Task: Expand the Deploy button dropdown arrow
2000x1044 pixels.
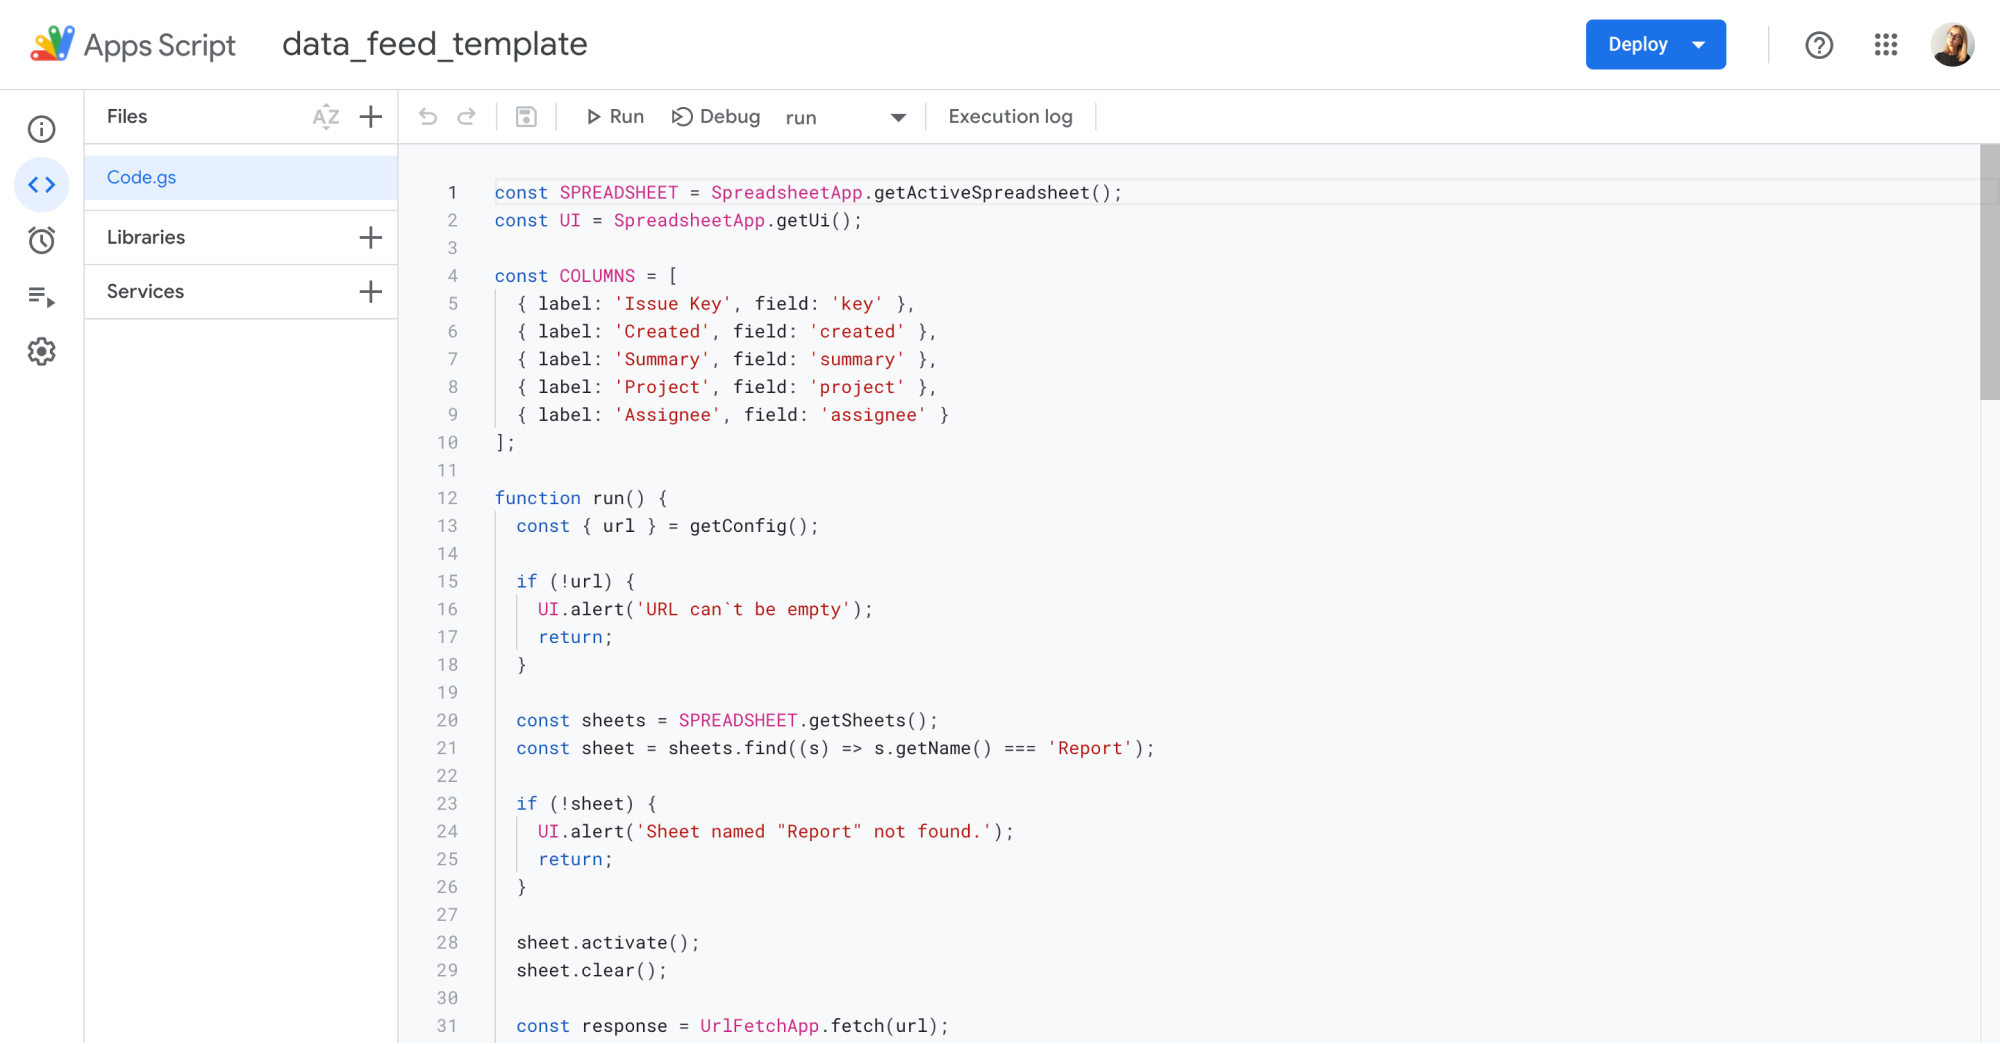Action: 1698,45
